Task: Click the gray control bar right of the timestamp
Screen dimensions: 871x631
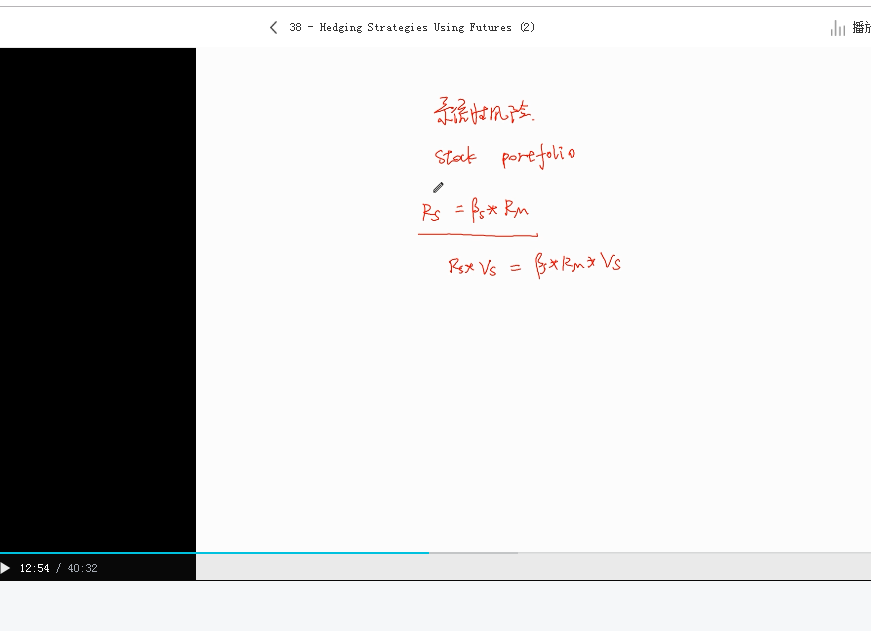Action: point(530,568)
